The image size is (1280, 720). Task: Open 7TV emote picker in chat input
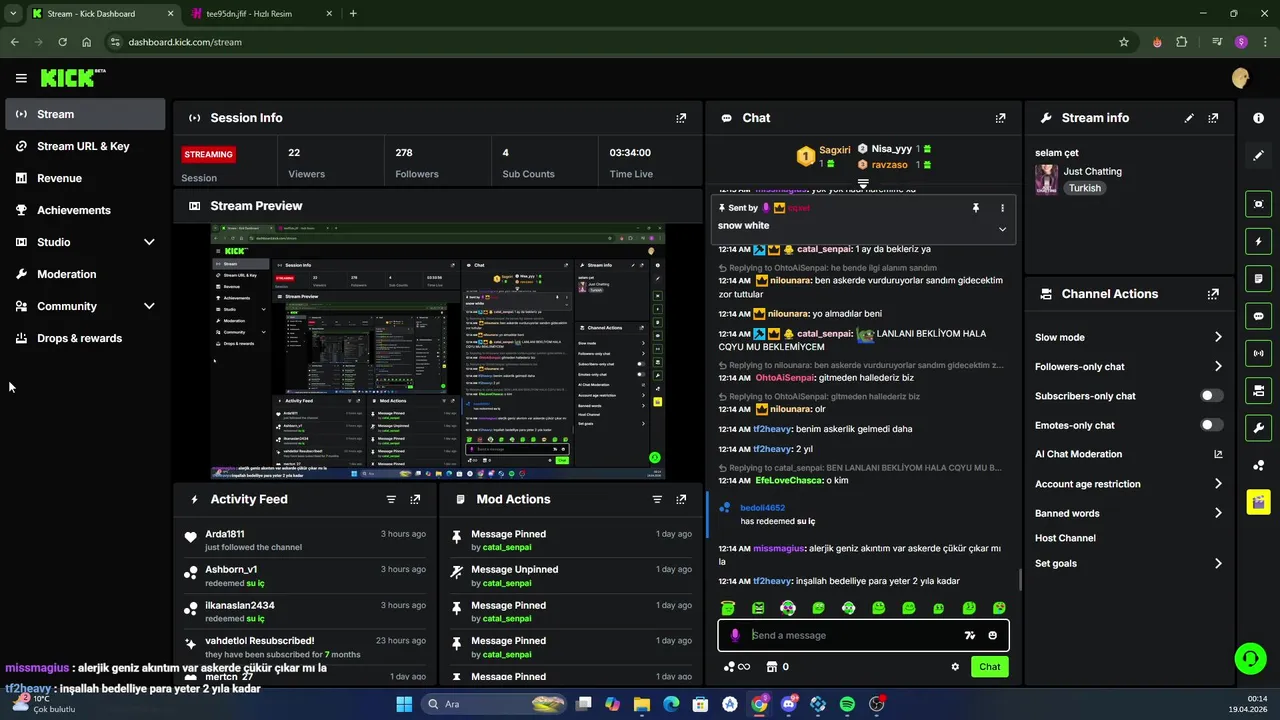pyautogui.click(x=969, y=635)
